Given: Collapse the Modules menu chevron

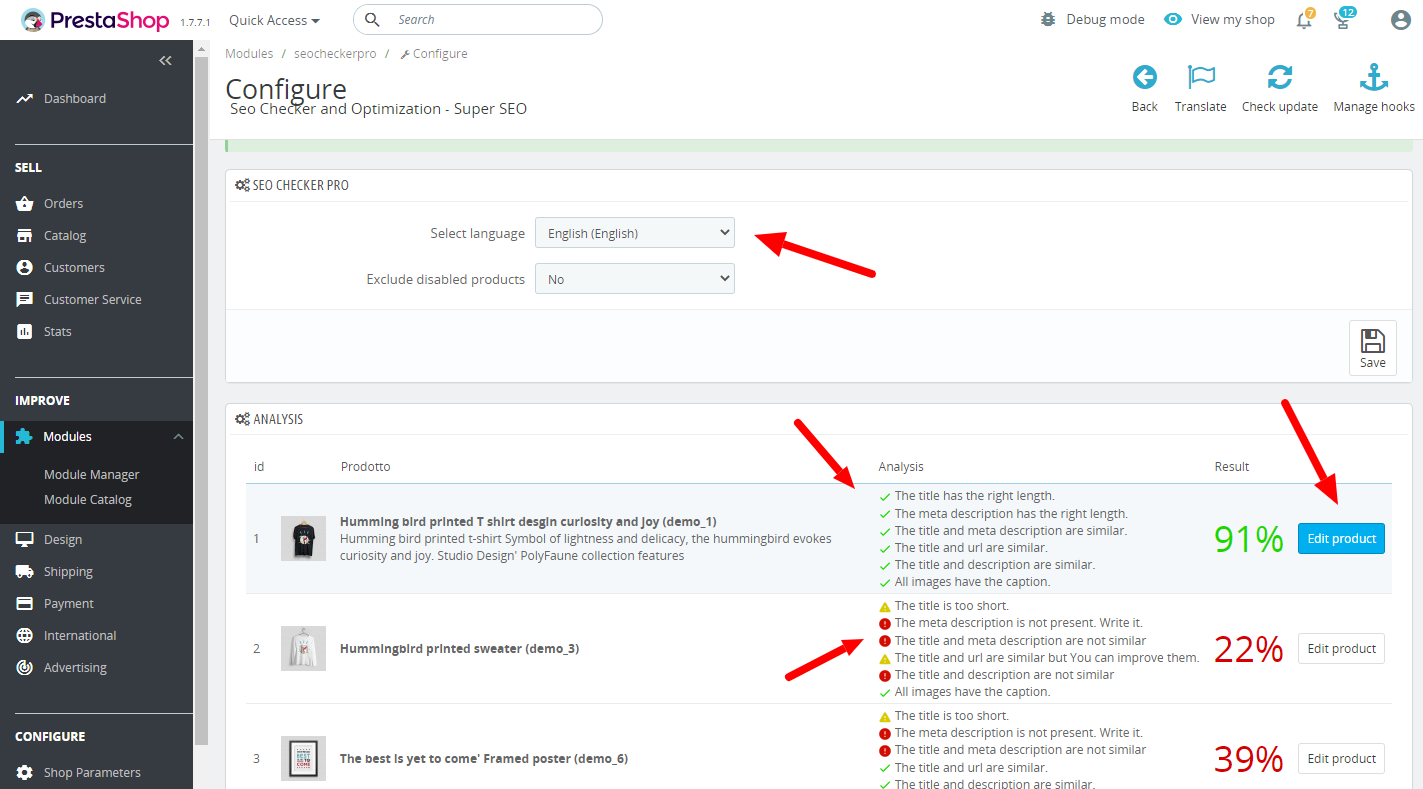Looking at the screenshot, I should [178, 437].
